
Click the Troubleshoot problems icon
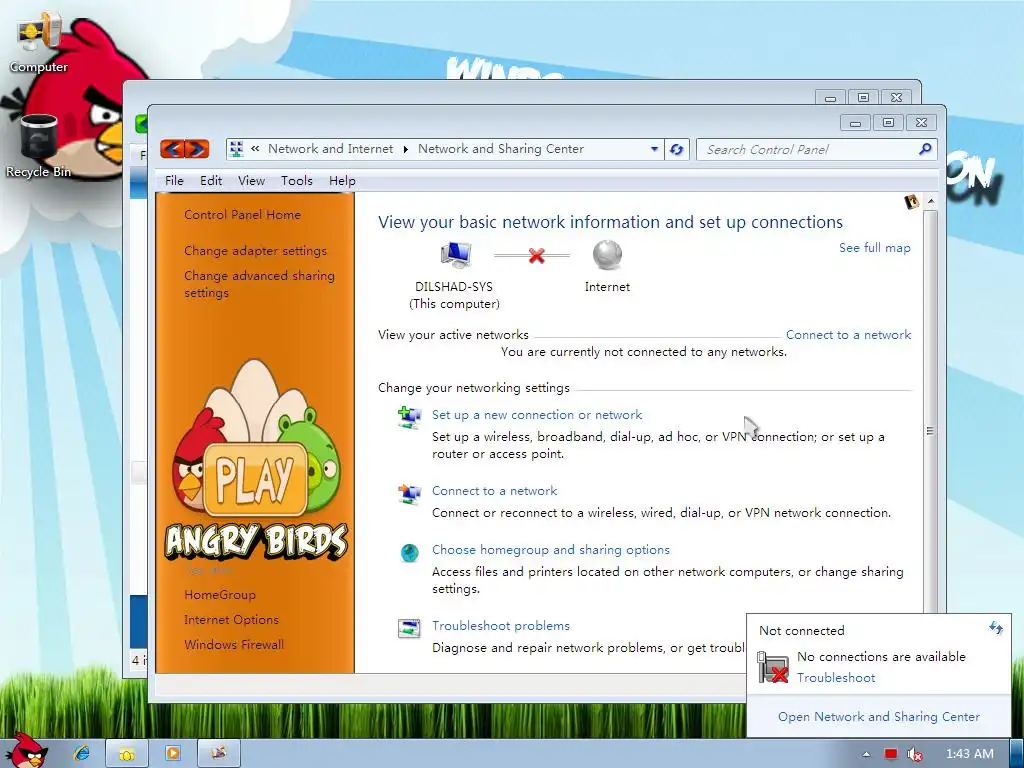pyautogui.click(x=409, y=629)
